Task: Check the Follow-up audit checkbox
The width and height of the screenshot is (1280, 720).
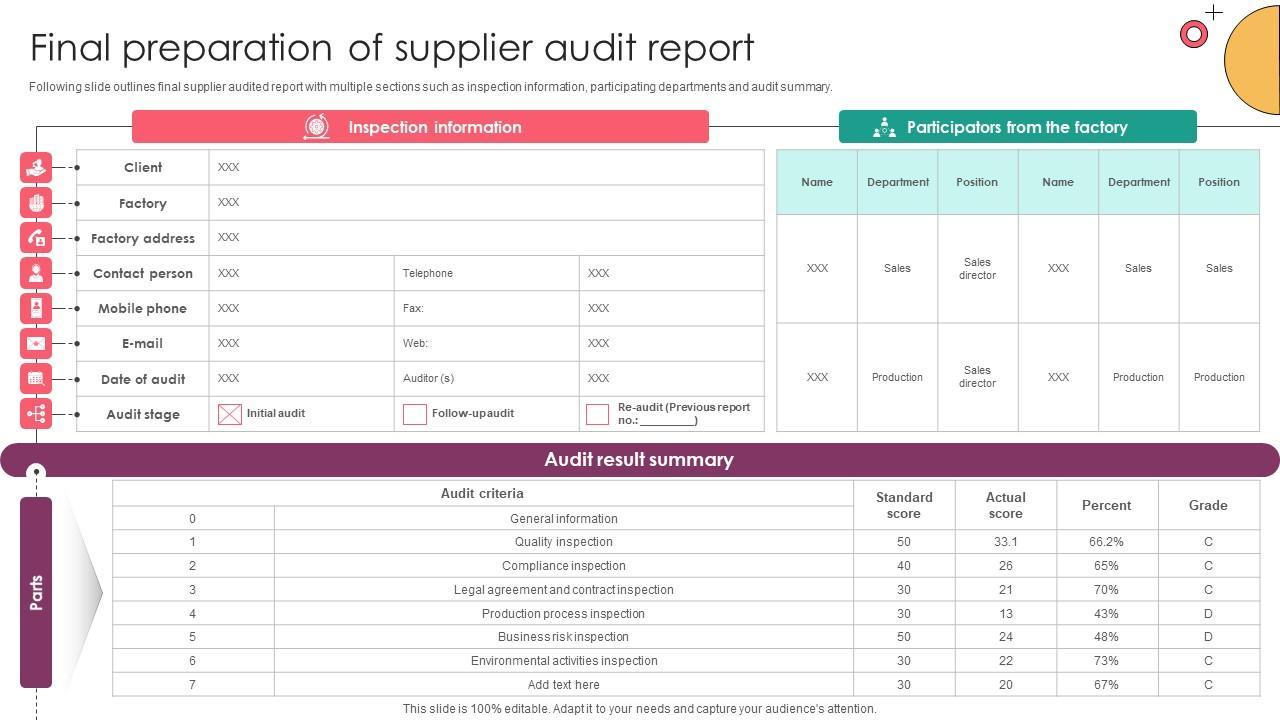Action: 415,414
